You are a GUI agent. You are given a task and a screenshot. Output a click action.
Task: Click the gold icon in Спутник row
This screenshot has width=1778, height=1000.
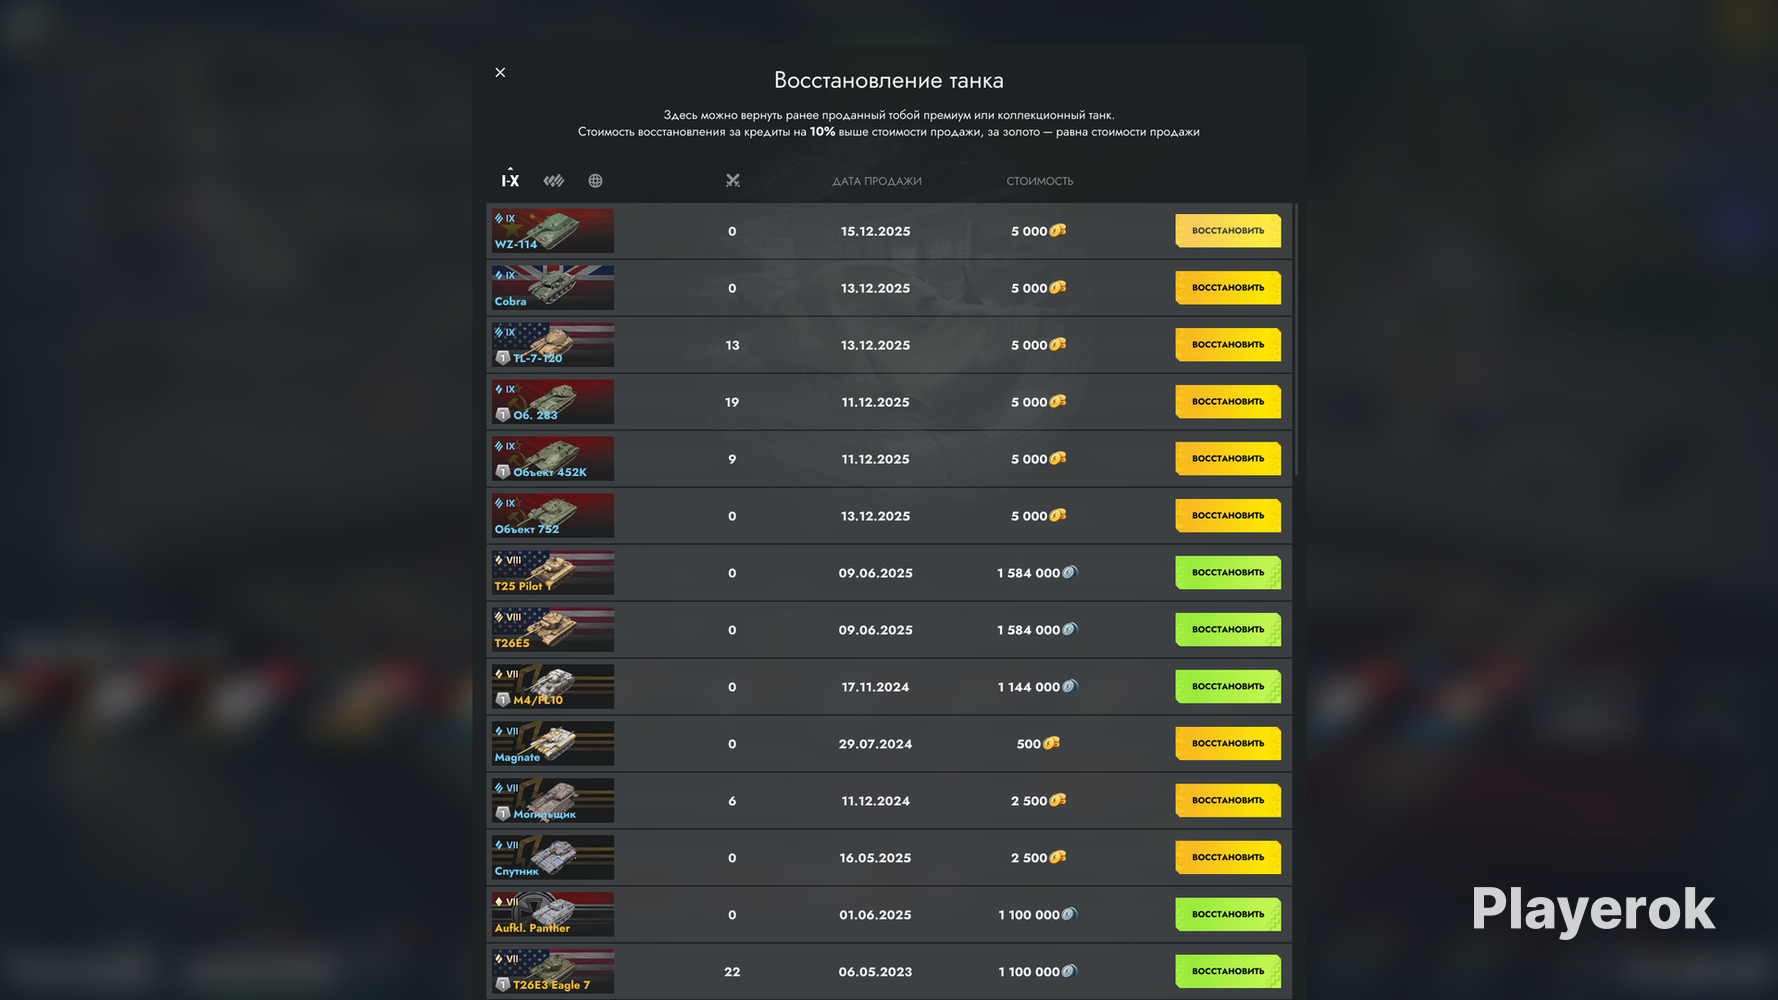point(1058,857)
